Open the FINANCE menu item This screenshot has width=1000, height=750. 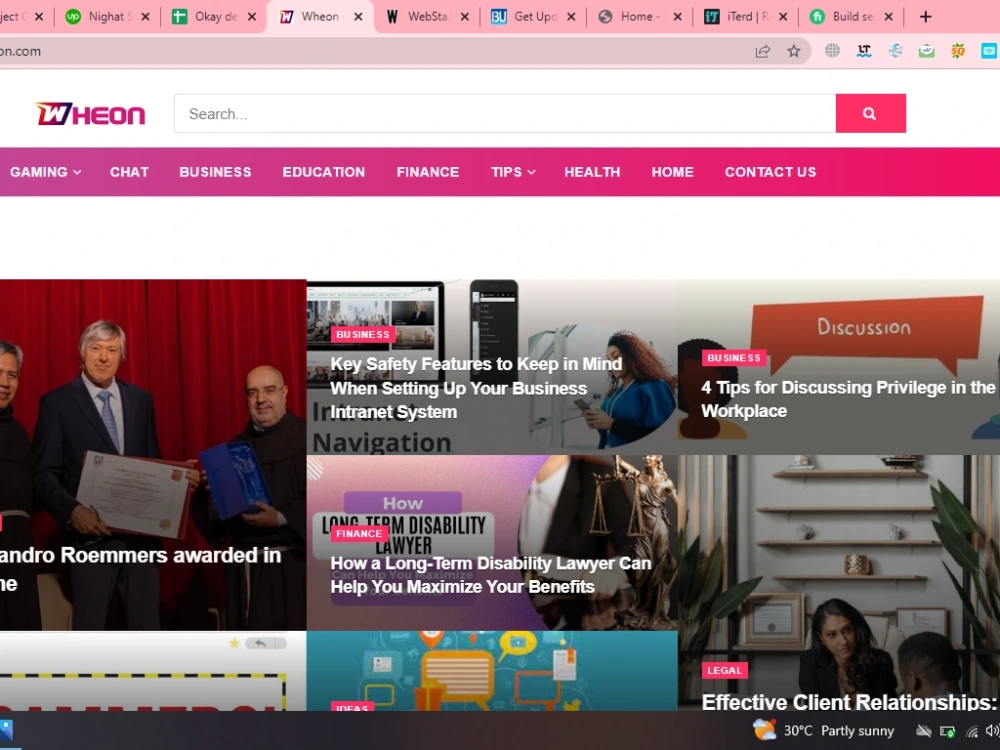click(x=427, y=172)
